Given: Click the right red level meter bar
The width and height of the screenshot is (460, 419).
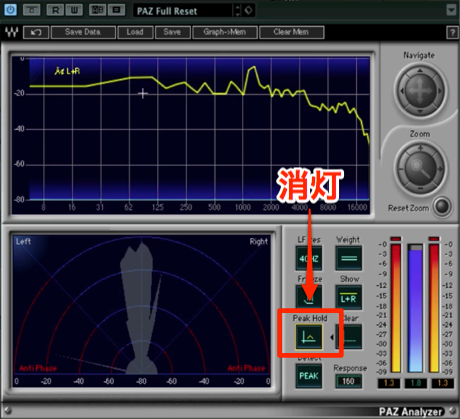Looking at the screenshot, I should click(x=434, y=308).
